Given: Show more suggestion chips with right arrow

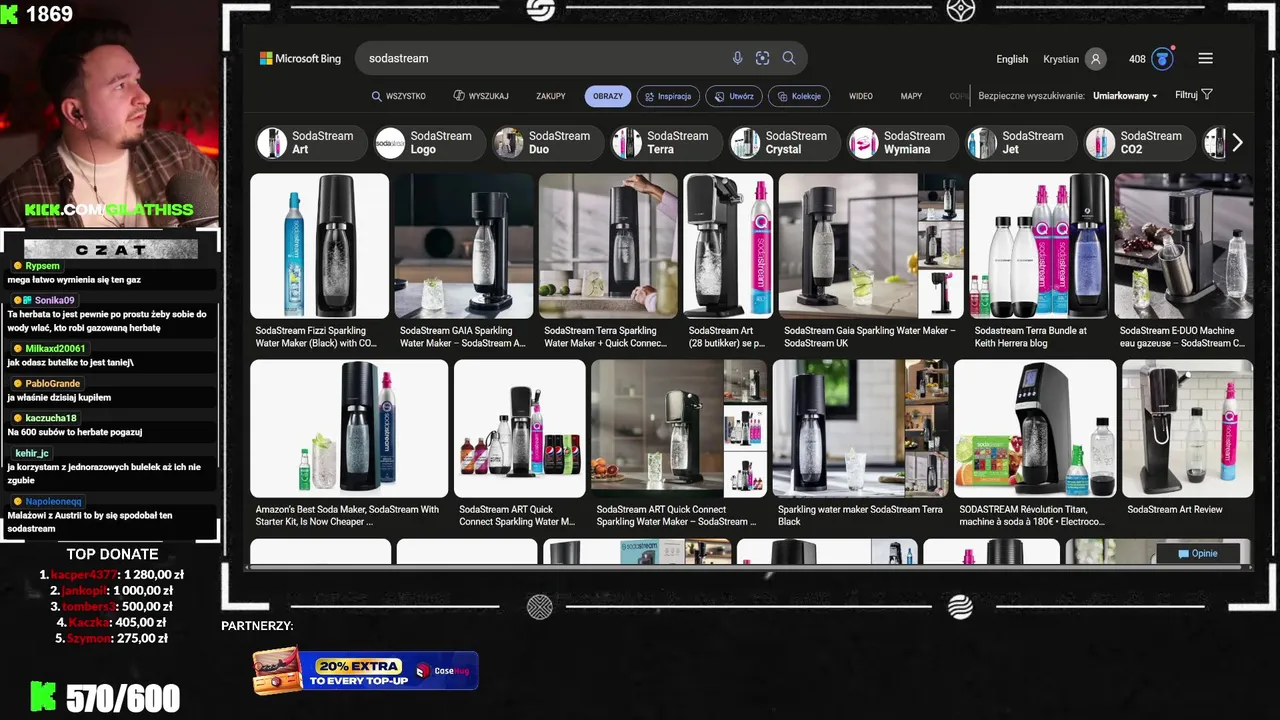Looking at the screenshot, I should click(1237, 143).
